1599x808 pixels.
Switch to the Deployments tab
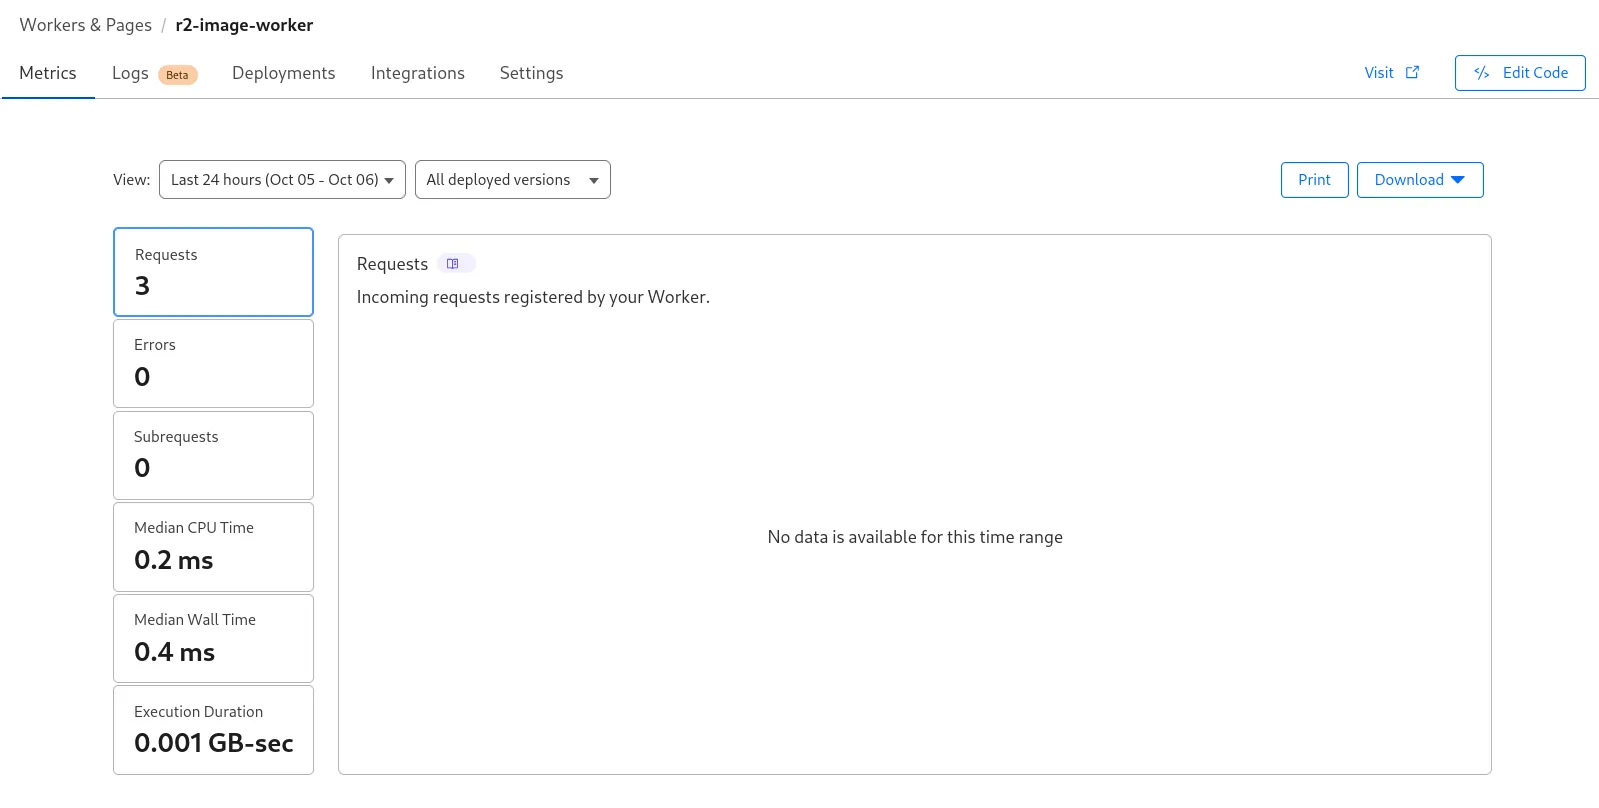283,73
